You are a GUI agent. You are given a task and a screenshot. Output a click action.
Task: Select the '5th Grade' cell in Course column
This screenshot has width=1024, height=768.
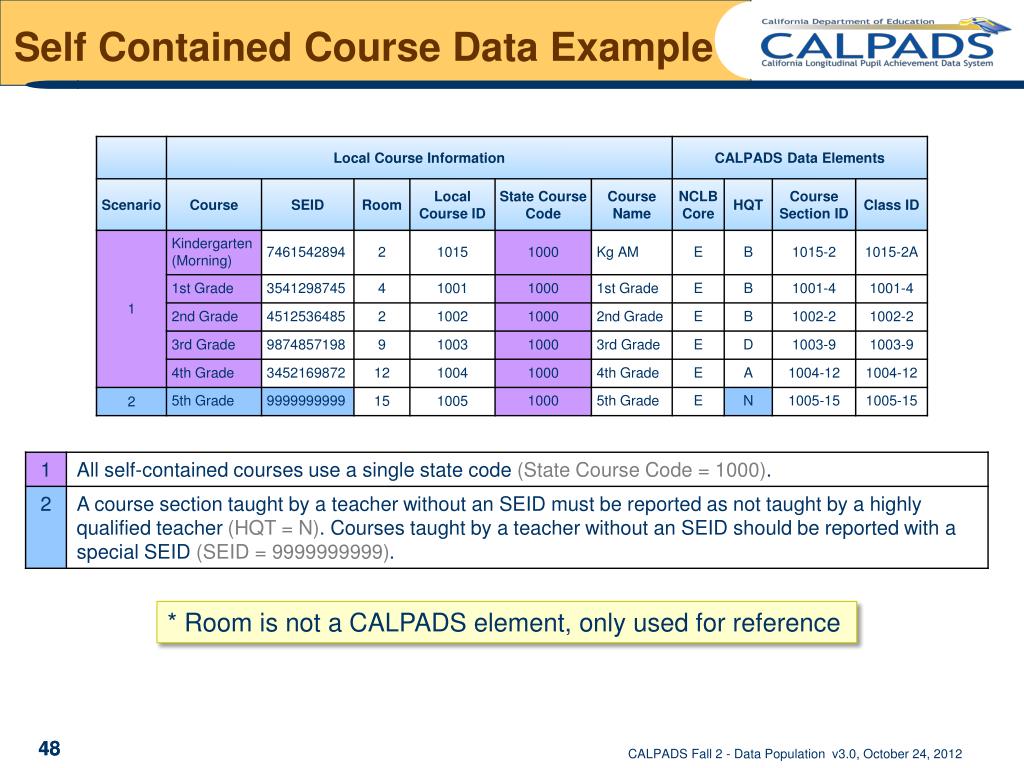(x=214, y=401)
